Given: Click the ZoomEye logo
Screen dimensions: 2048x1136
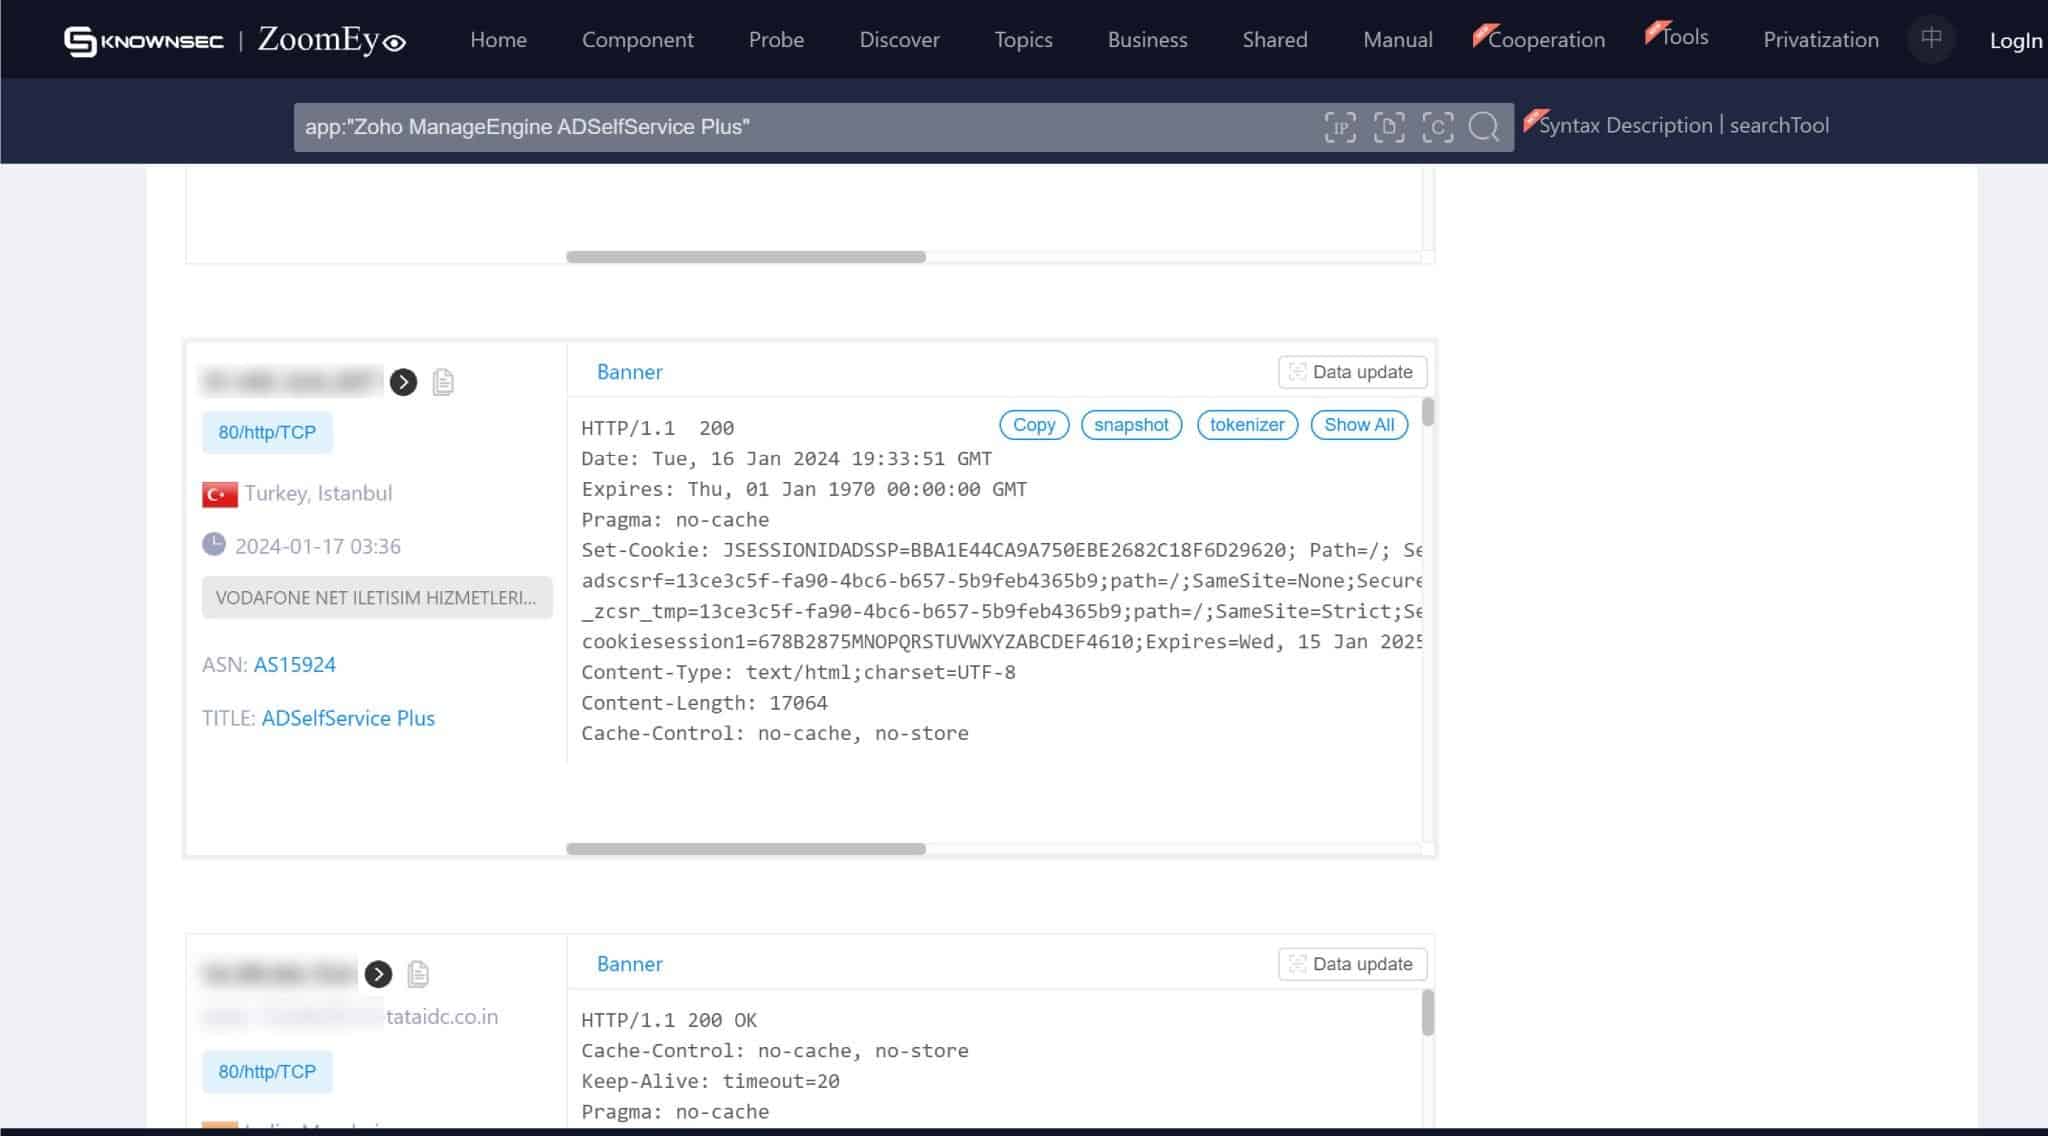Looking at the screenshot, I should (331, 40).
